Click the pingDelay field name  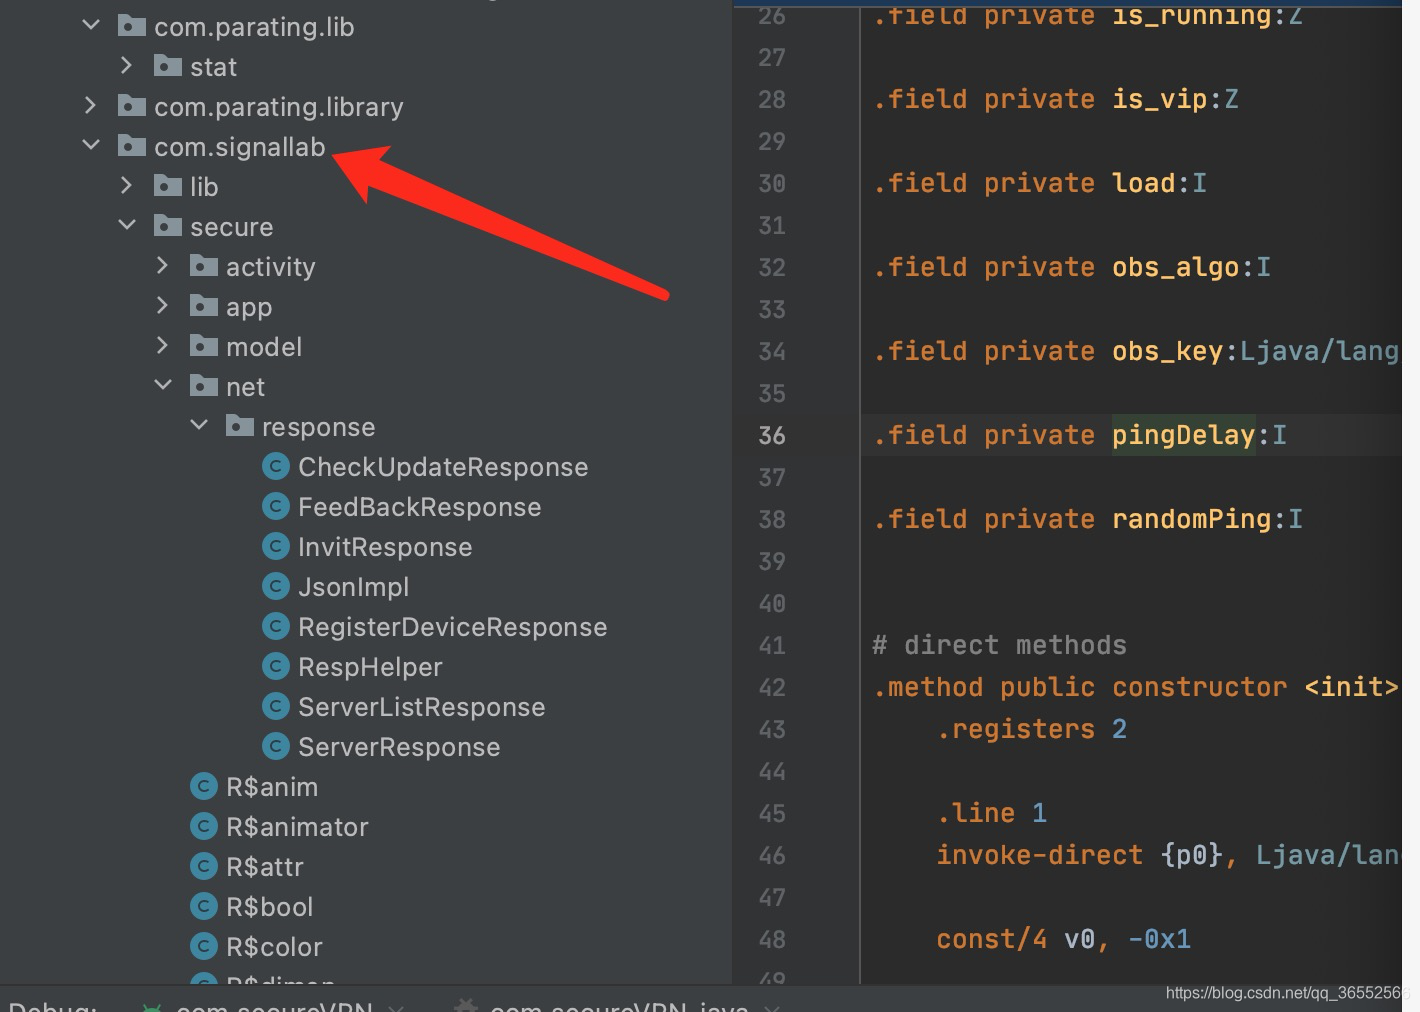[1183, 435]
